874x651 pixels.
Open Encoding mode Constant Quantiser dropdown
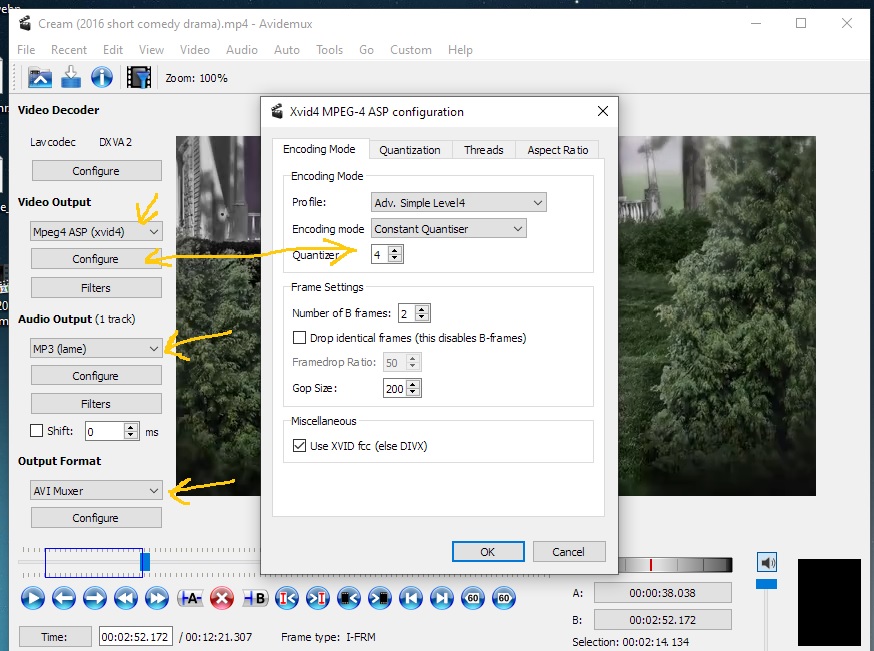pyautogui.click(x=449, y=229)
